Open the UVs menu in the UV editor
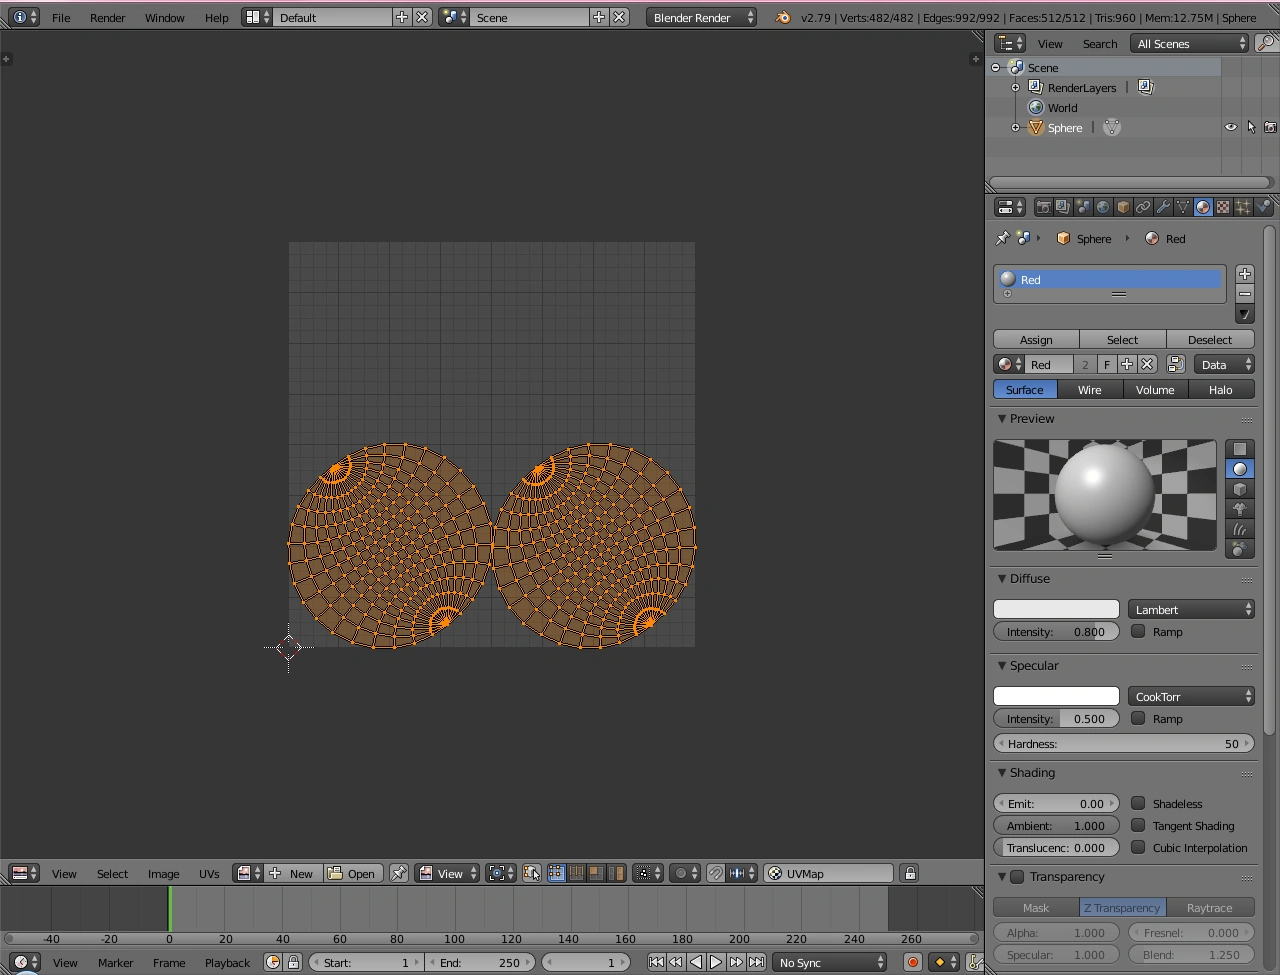This screenshot has width=1280, height=975. tap(209, 873)
